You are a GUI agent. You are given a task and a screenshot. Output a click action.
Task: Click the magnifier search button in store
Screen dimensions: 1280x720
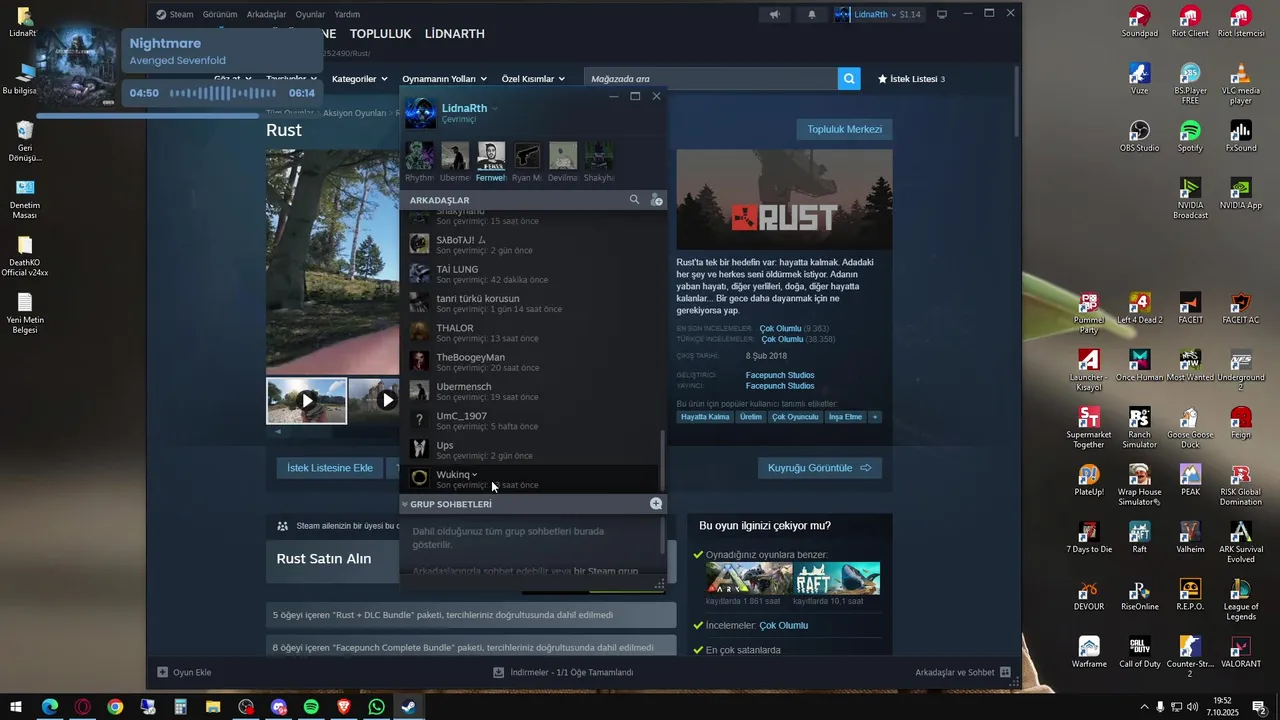tap(849, 79)
